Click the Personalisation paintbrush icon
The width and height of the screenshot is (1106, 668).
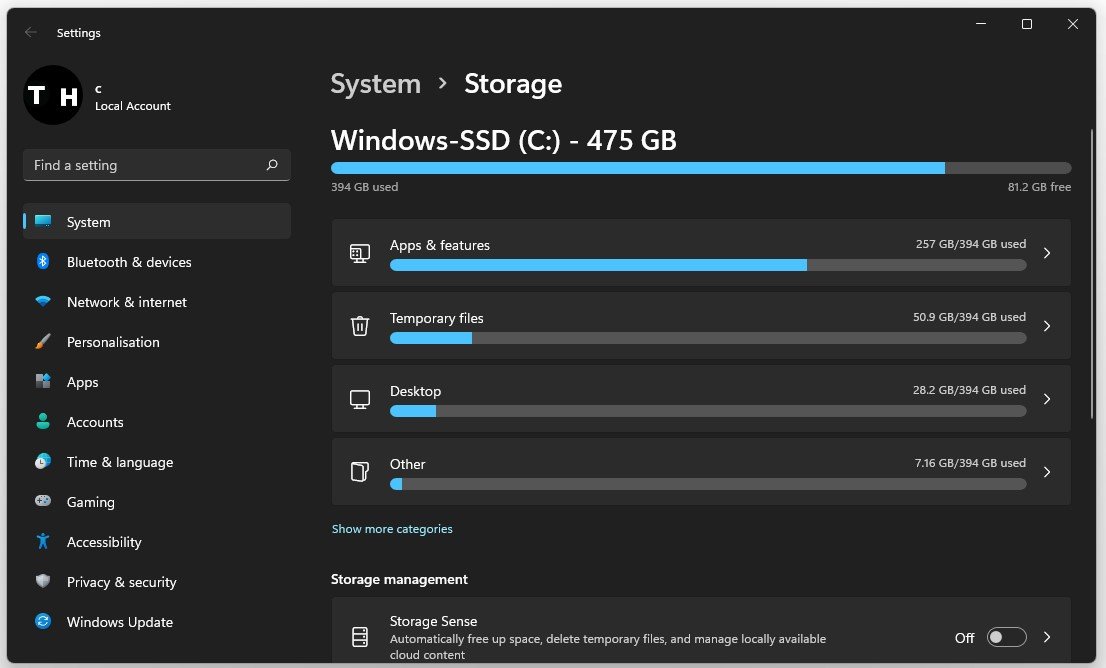coord(43,342)
